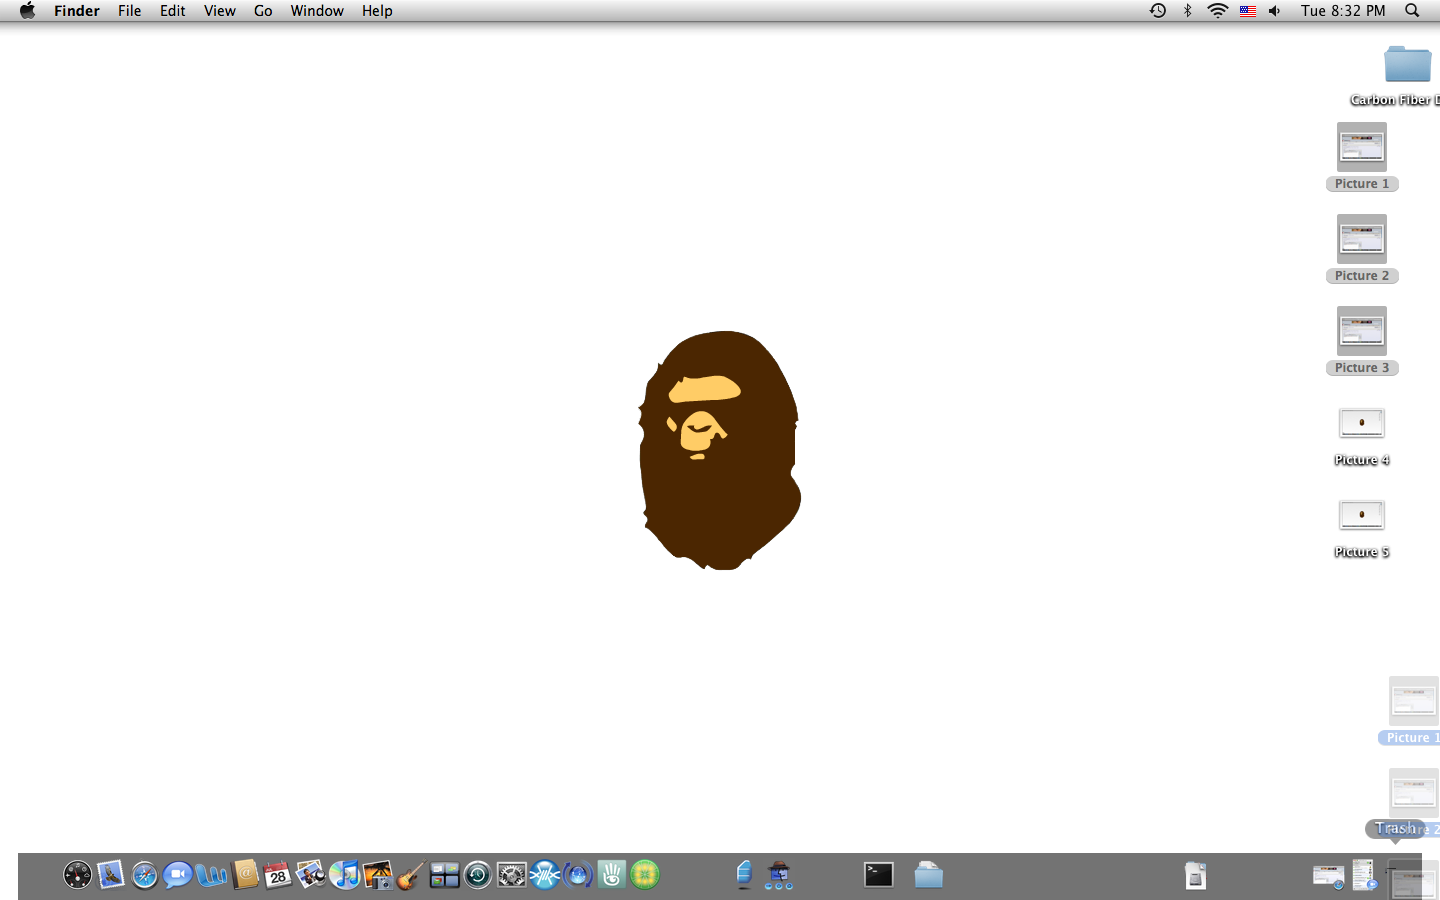The height and width of the screenshot is (900, 1440).
Task: Open Safari compass icon in Dock
Action: click(145, 875)
